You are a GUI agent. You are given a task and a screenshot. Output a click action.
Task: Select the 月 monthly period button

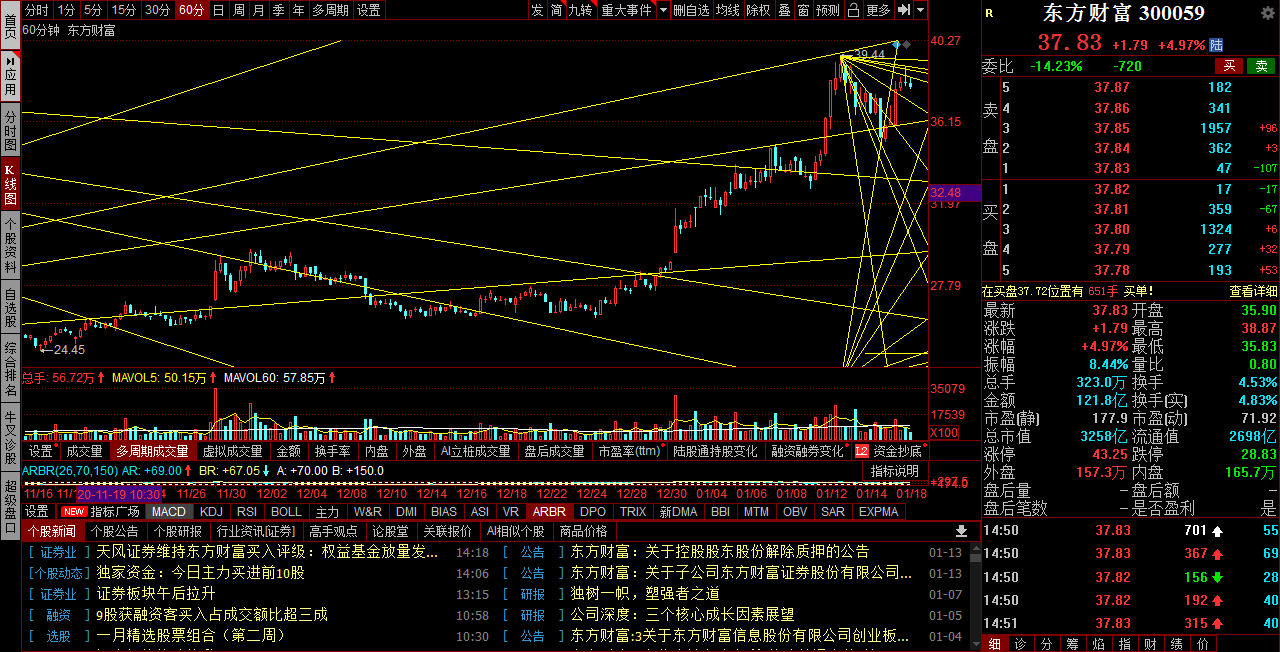pyautogui.click(x=258, y=10)
